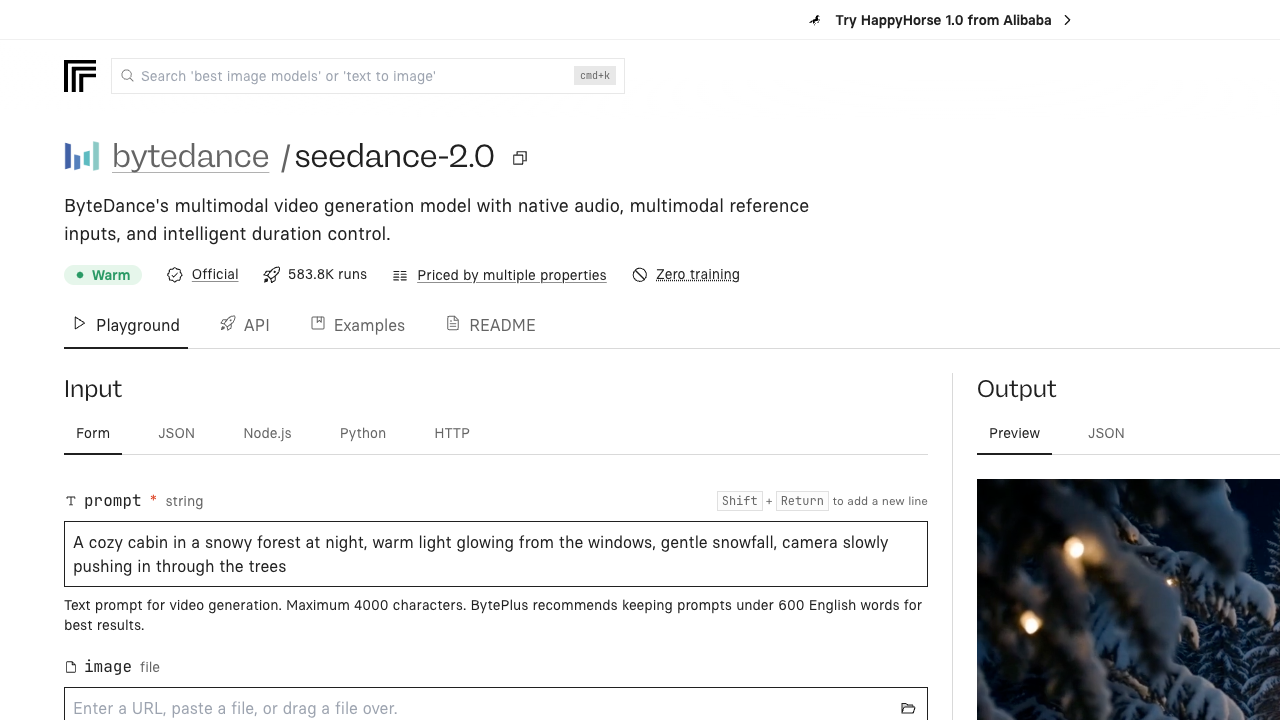Click the ByteDance multimodal model description text

(x=437, y=220)
